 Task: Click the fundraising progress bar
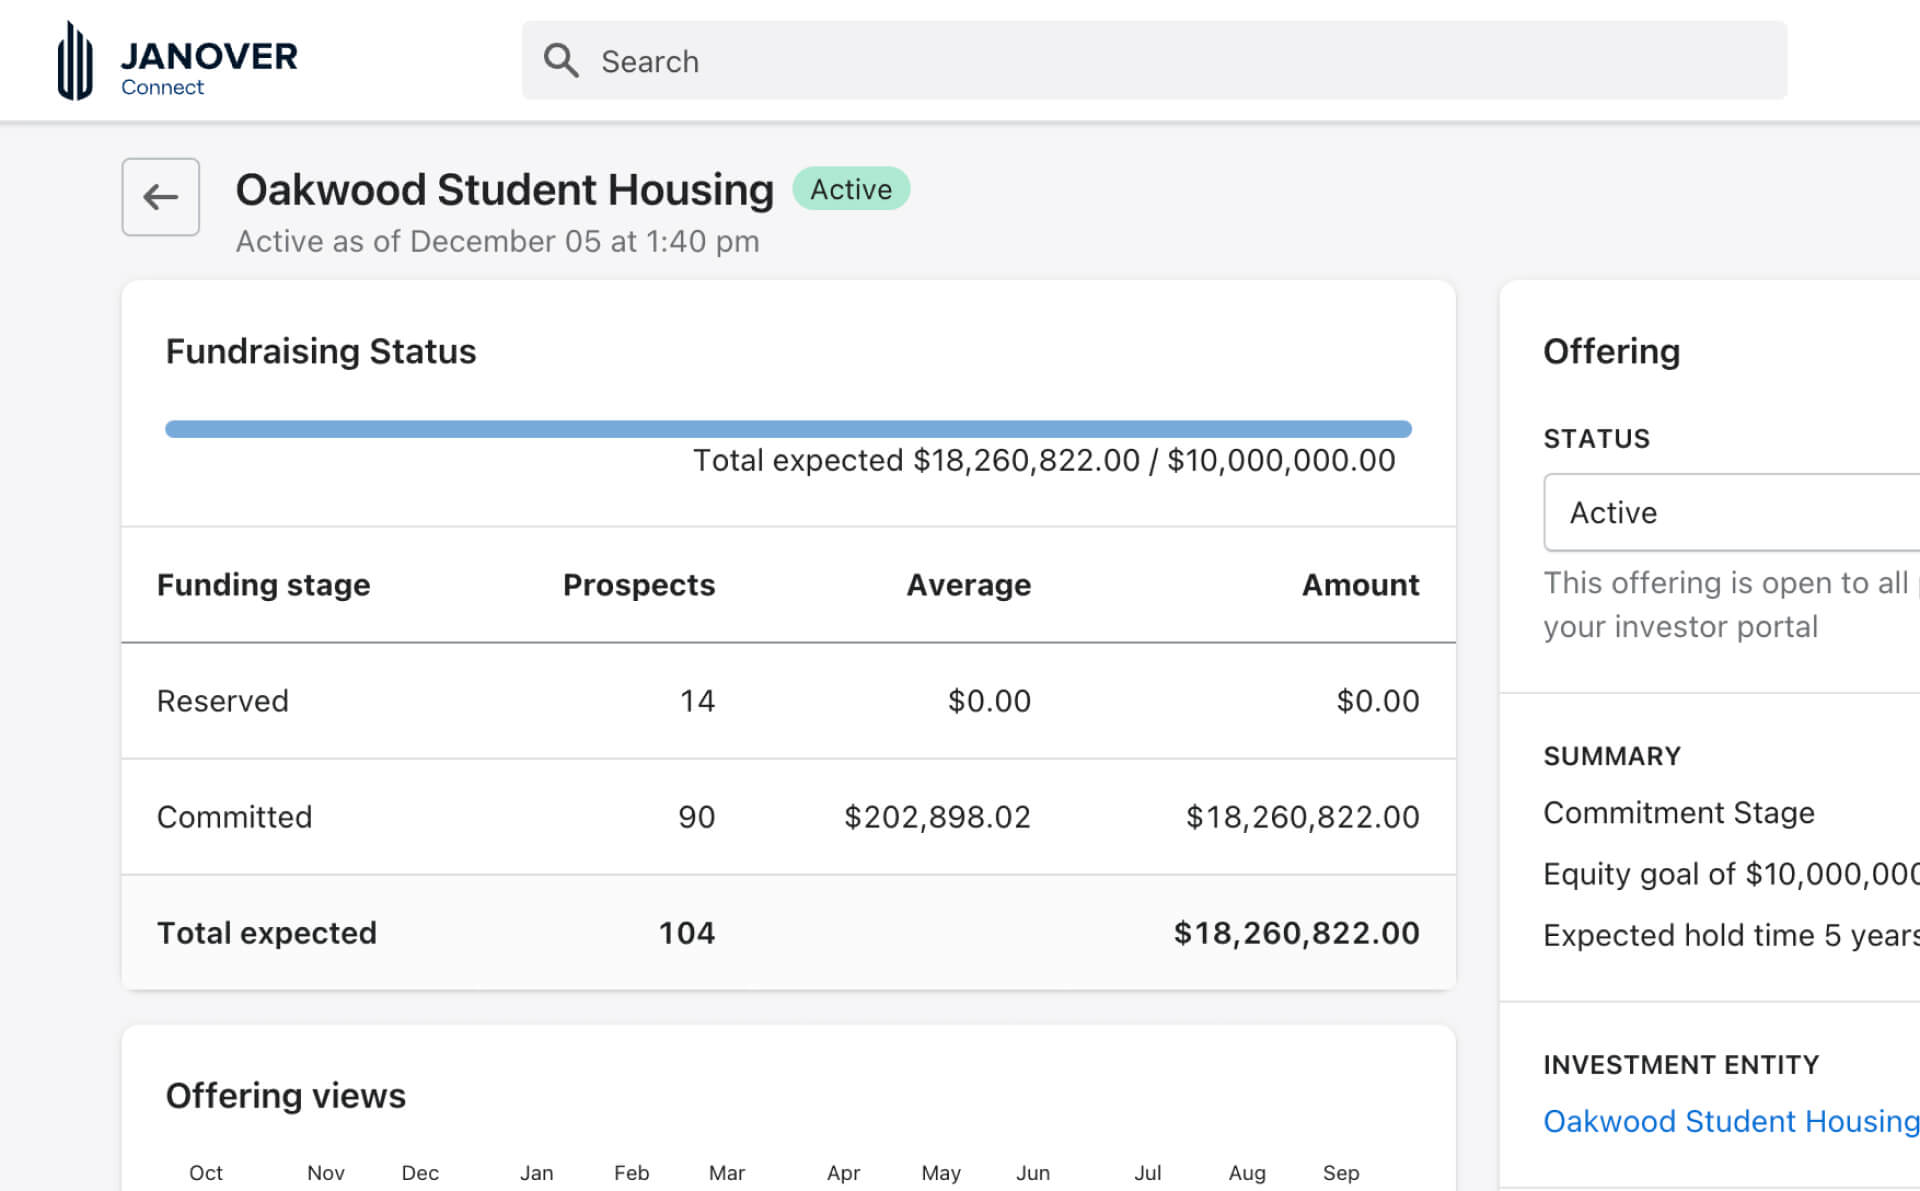pyautogui.click(x=788, y=429)
